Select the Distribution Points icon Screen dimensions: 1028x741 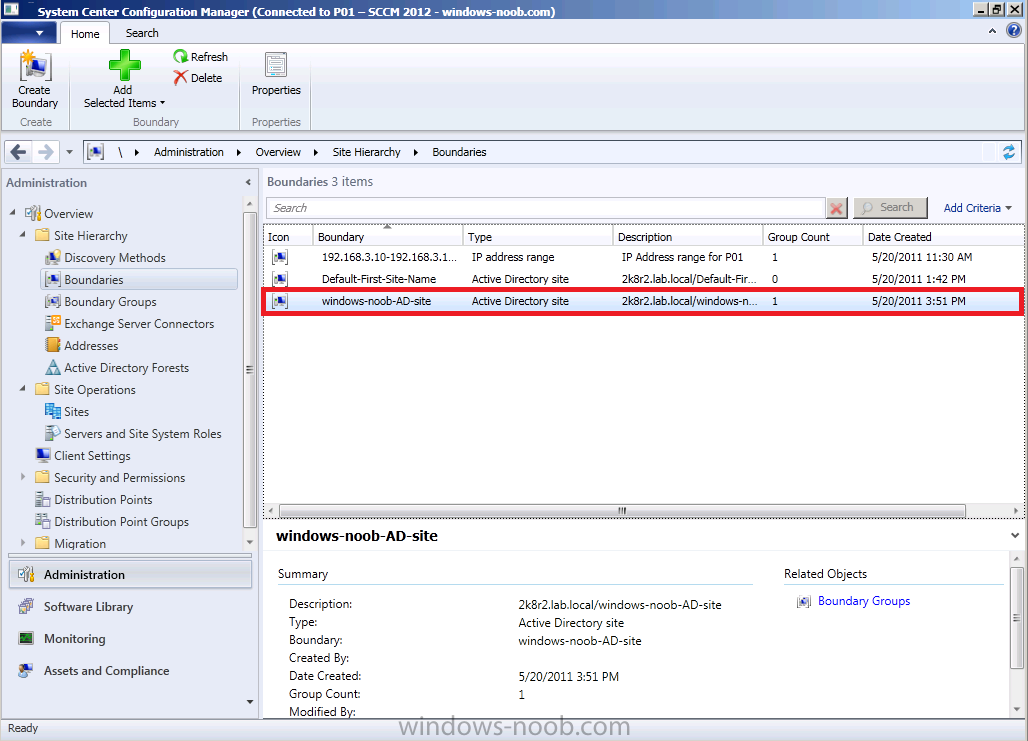click(x=43, y=500)
